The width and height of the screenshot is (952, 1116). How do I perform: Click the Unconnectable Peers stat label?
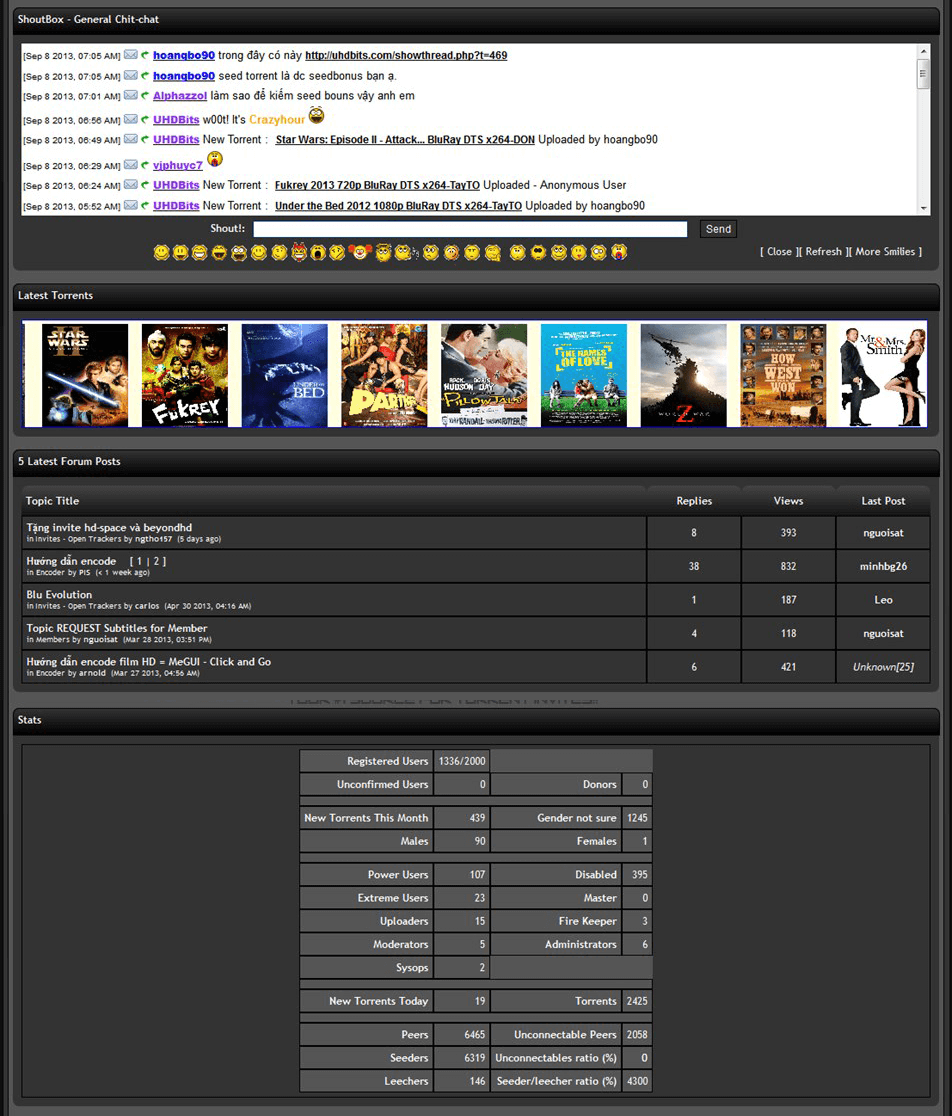[565, 1035]
